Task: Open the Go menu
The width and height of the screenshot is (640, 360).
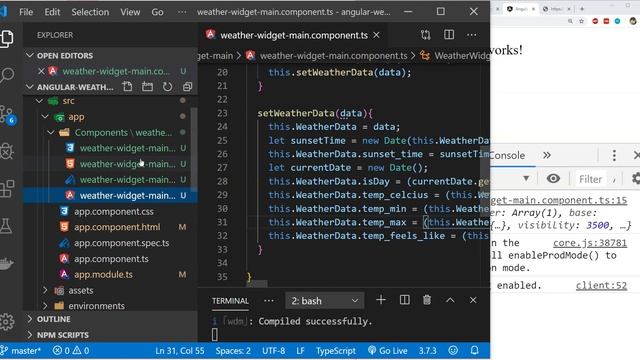Action: tap(158, 12)
